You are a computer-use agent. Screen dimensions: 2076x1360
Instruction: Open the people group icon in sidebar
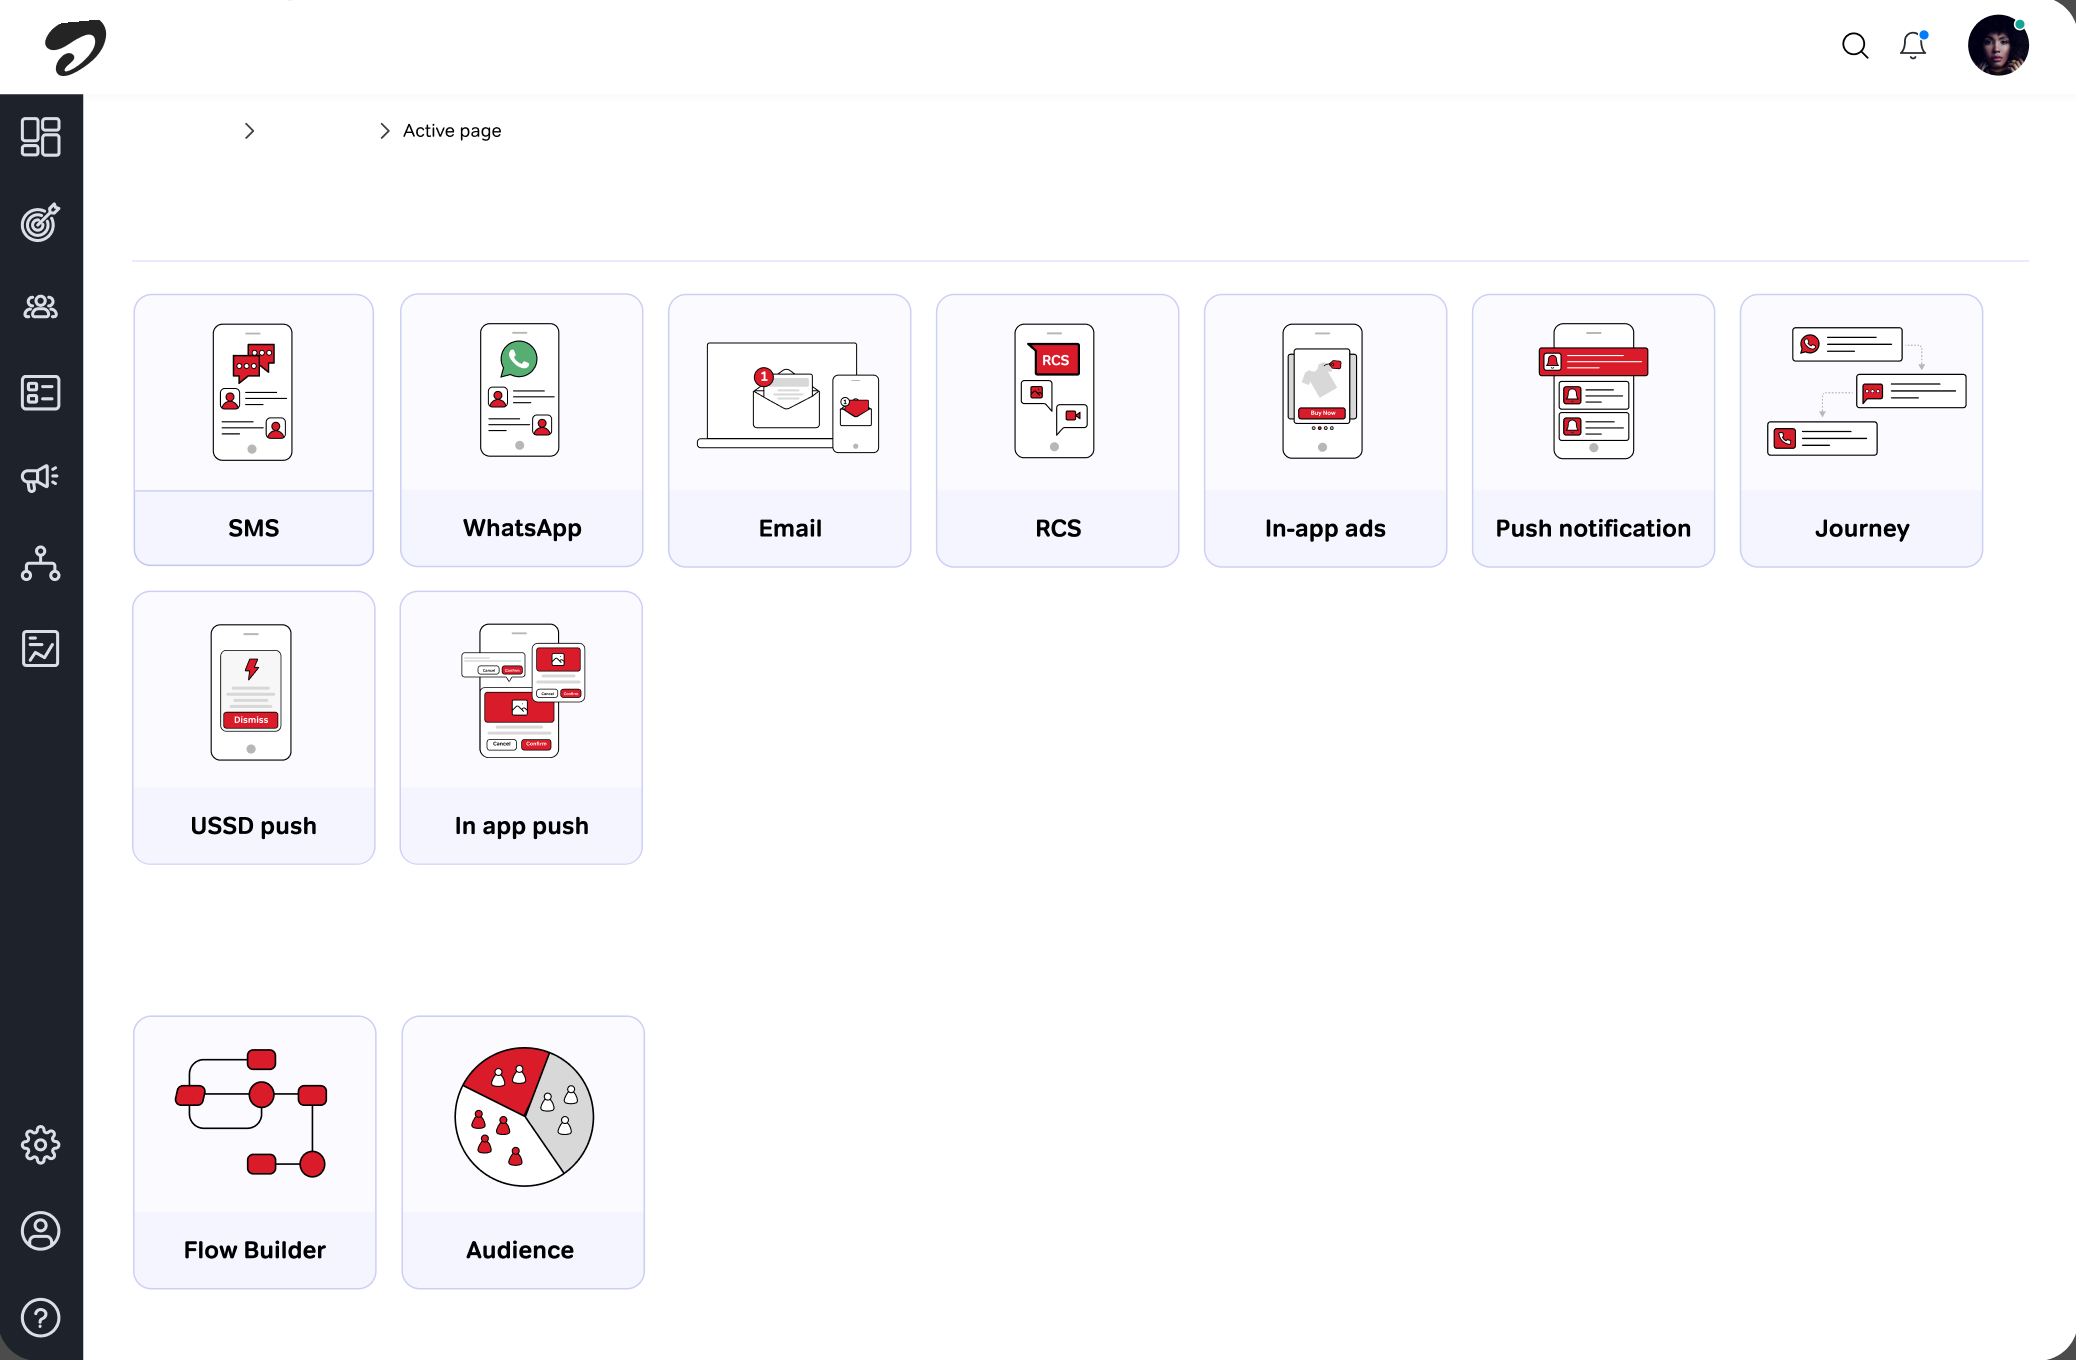coord(41,307)
